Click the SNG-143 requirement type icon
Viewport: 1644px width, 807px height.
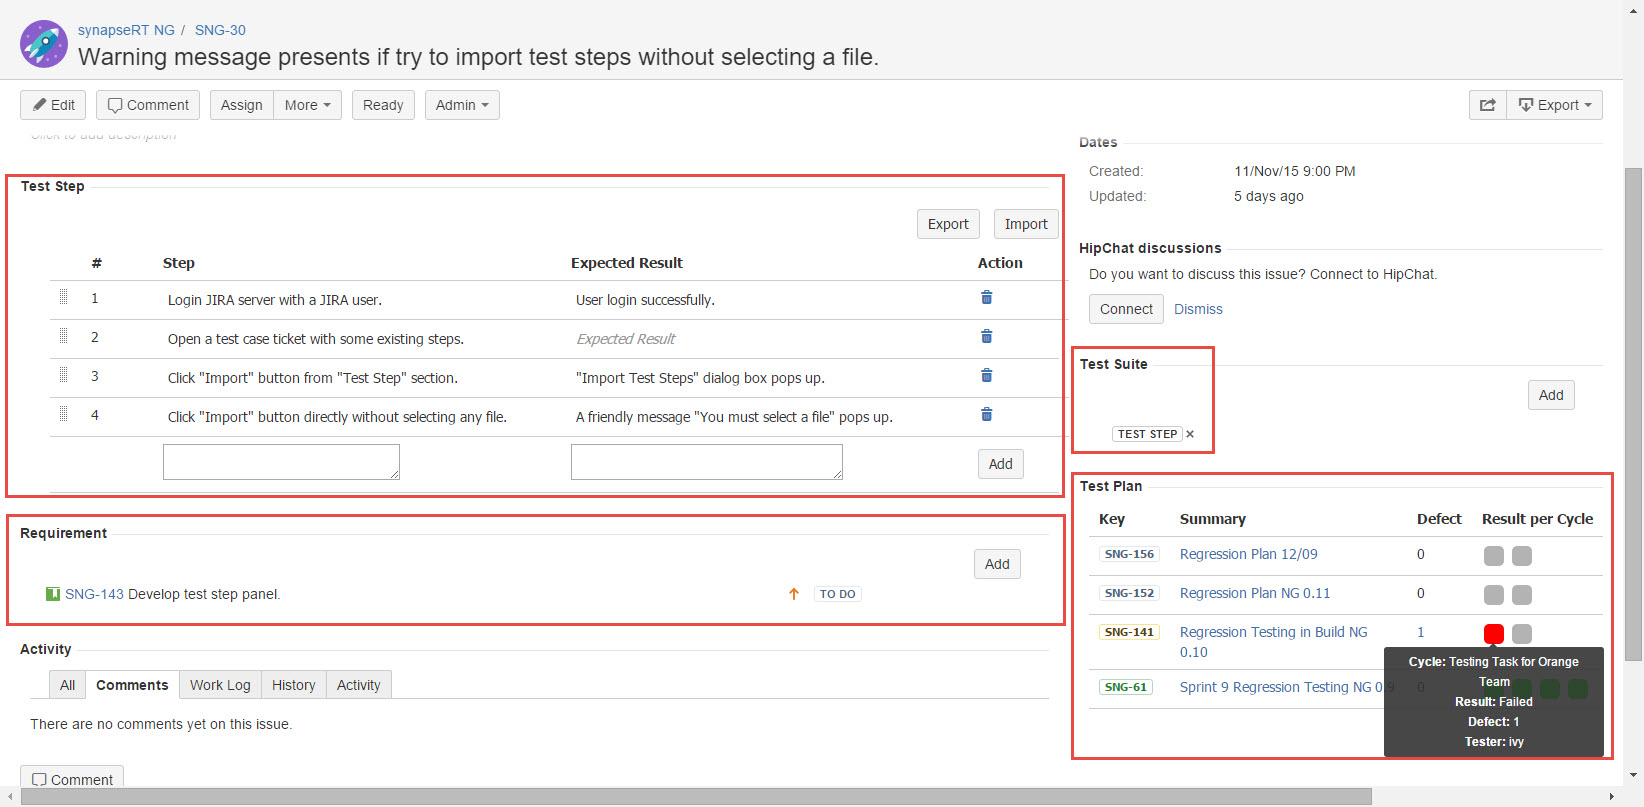pos(53,594)
